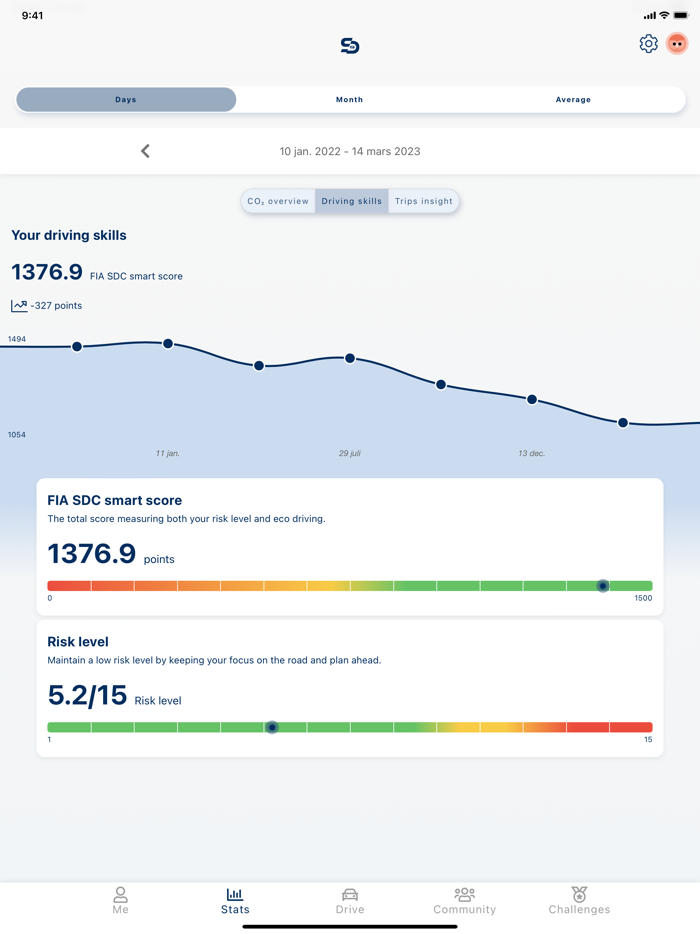The width and height of the screenshot is (700, 934).
Task: Select the Days period tab
Action: [x=126, y=99]
